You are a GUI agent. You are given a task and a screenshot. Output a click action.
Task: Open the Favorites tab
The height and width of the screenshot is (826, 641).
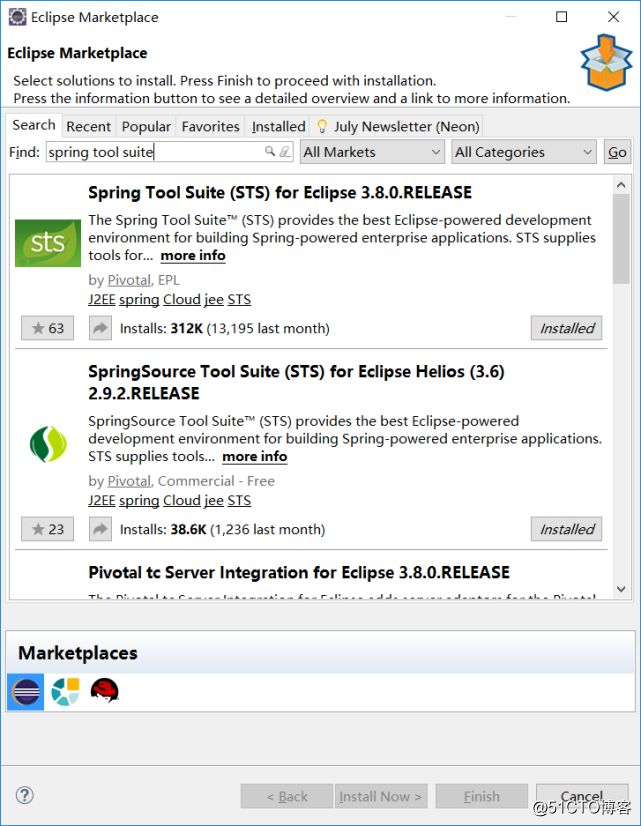point(210,126)
